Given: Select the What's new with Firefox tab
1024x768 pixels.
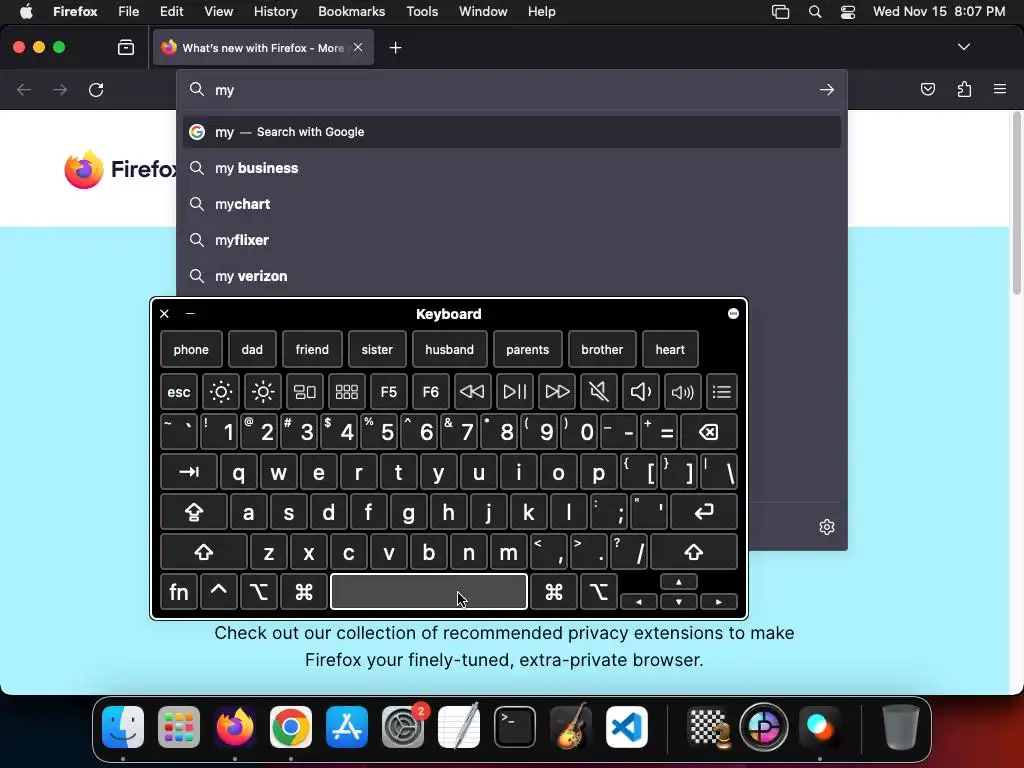Looking at the screenshot, I should [x=263, y=48].
